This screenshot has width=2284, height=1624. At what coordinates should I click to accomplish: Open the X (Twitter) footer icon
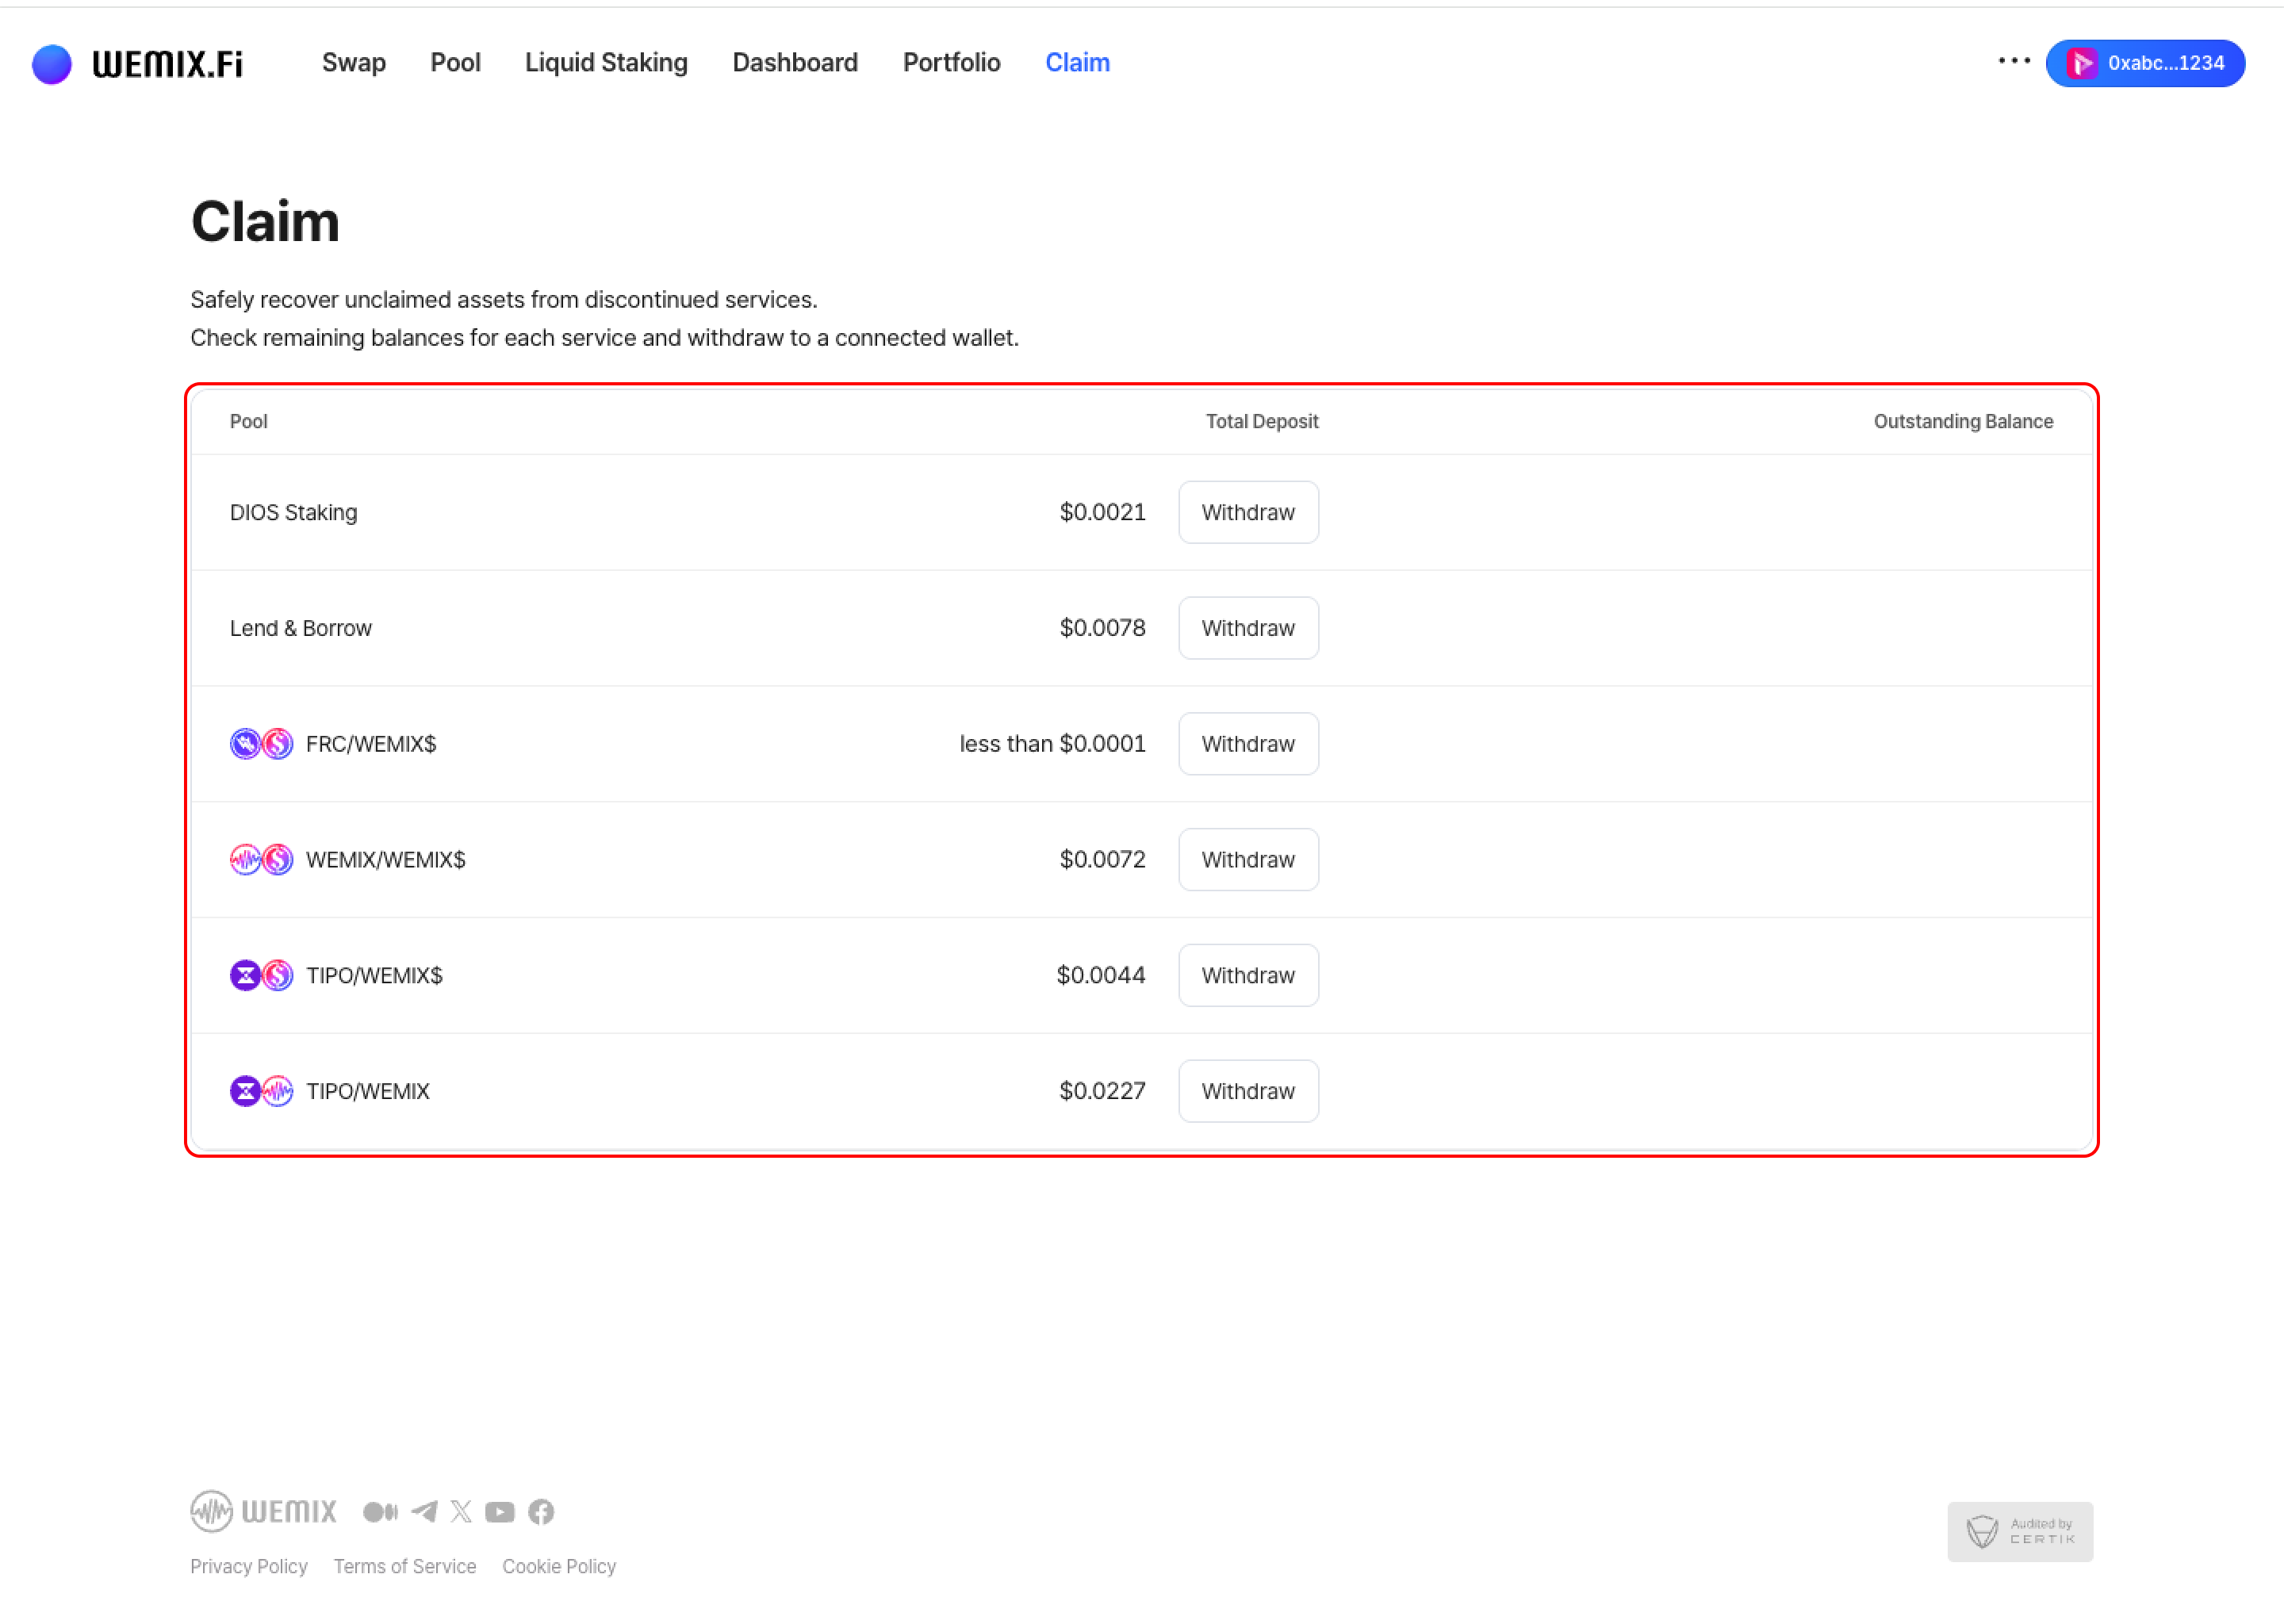[461, 1511]
